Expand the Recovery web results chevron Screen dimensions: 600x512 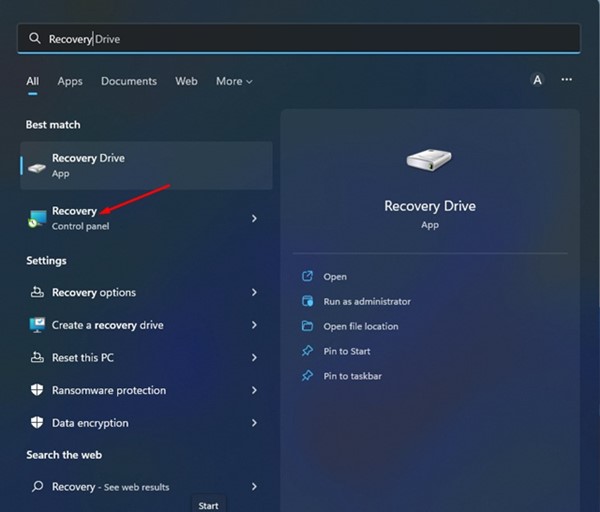point(254,487)
